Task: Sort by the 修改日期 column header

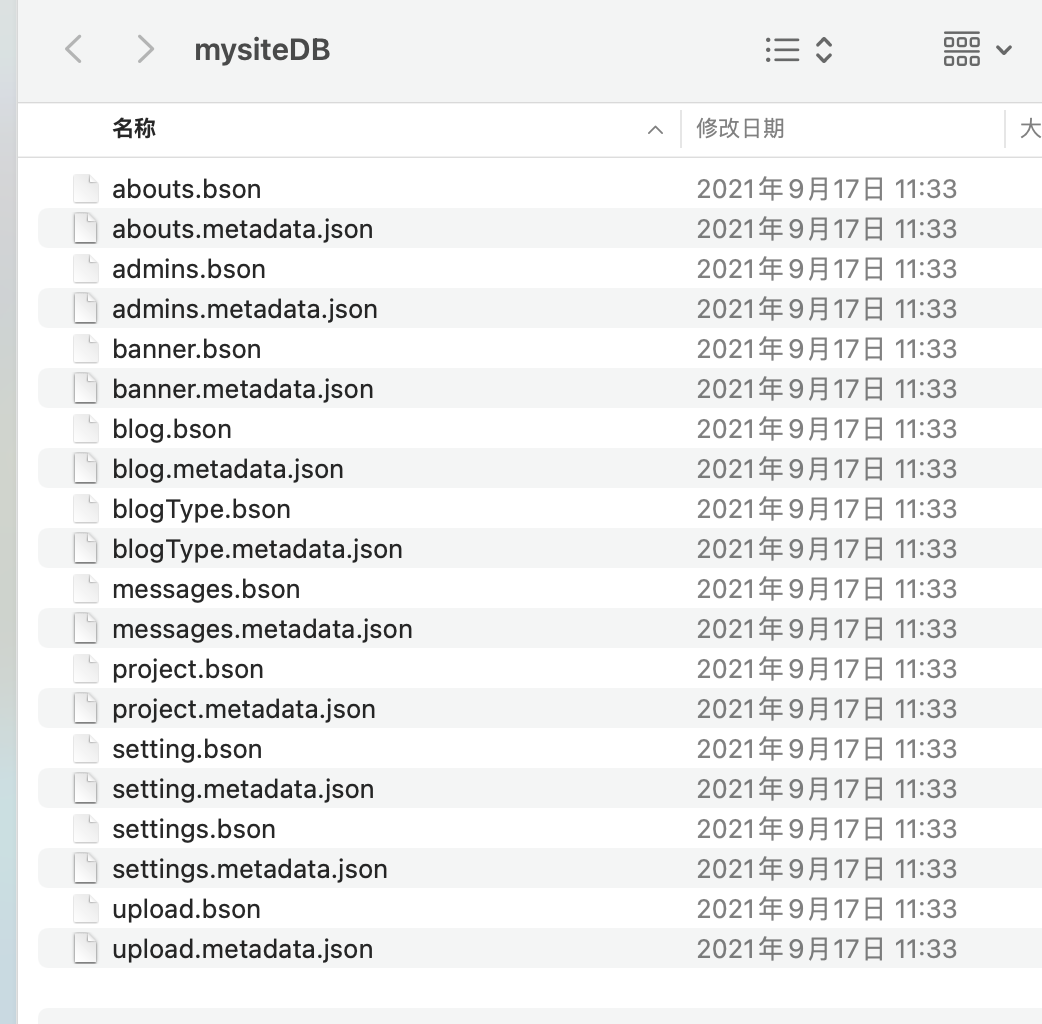Action: [x=740, y=128]
